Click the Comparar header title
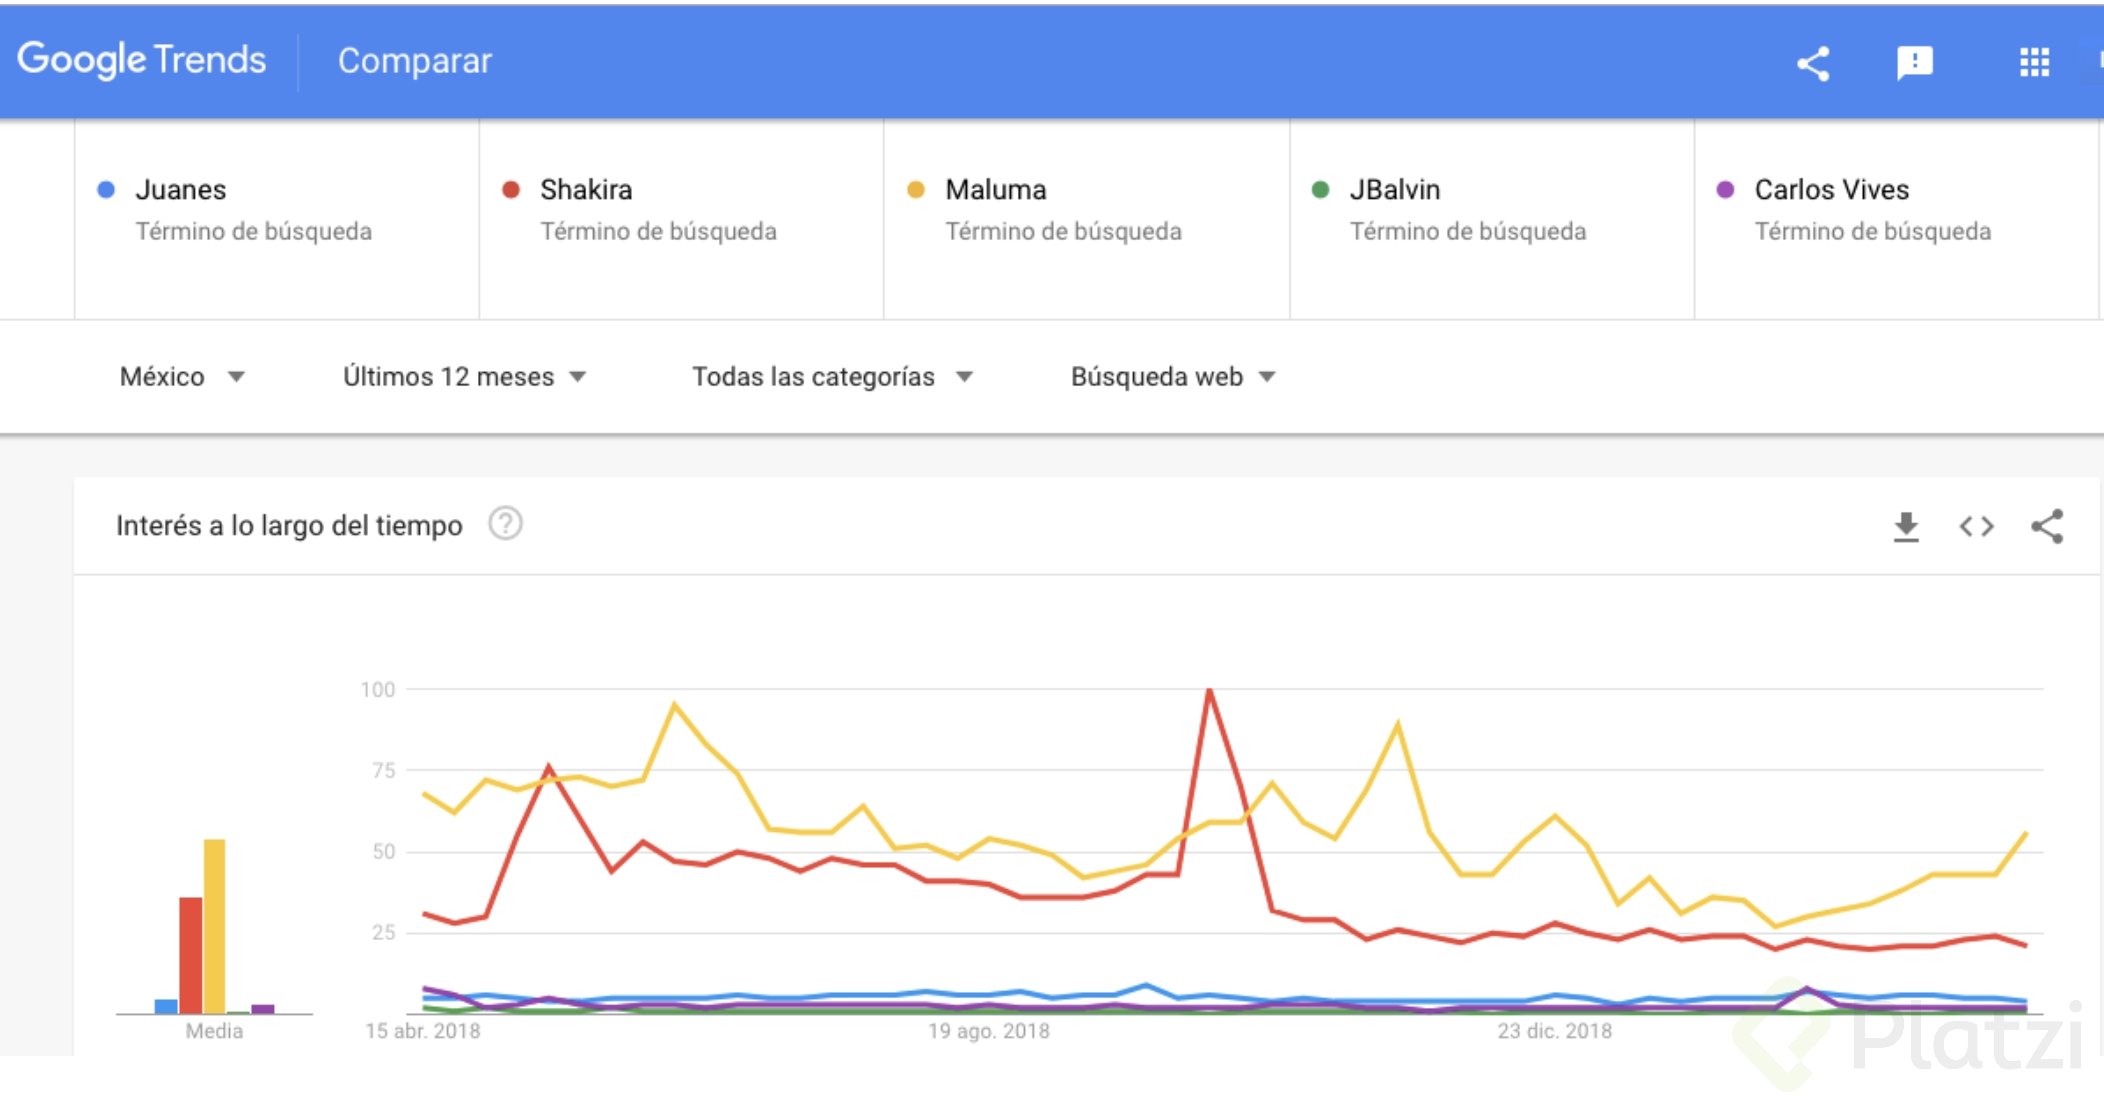Viewport: 2104px width, 1104px height. 415,61
